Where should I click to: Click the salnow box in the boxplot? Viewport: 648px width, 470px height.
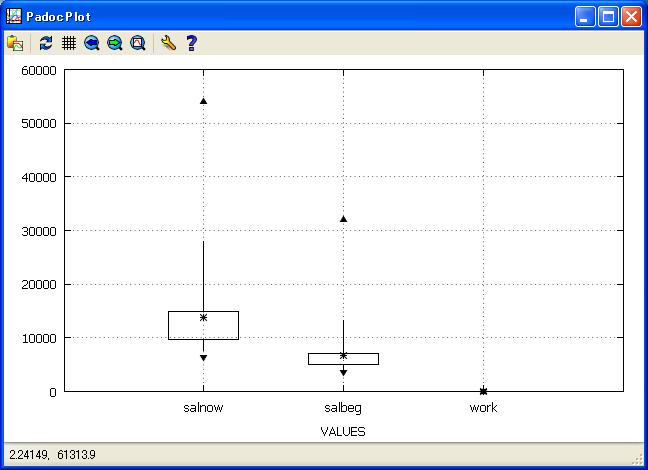pos(185,326)
